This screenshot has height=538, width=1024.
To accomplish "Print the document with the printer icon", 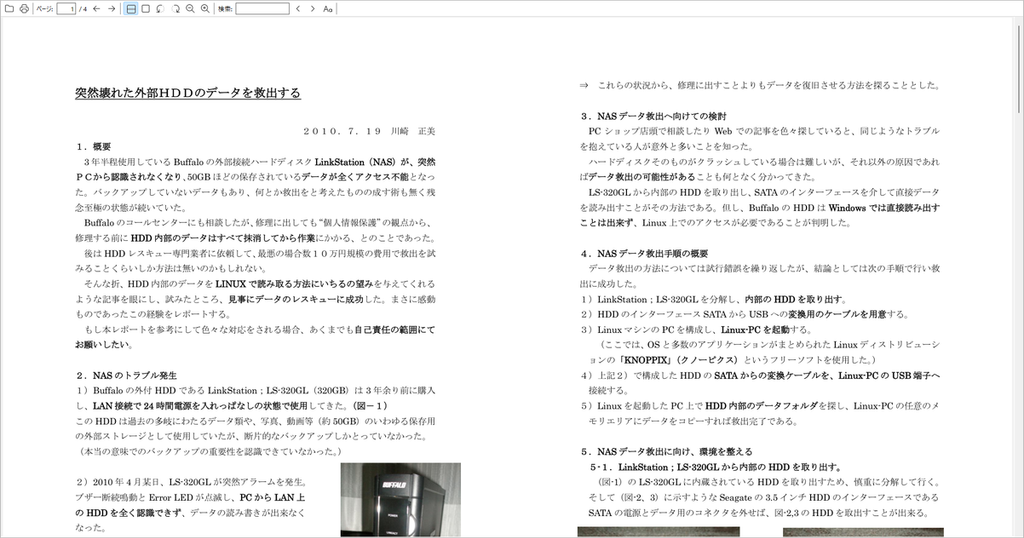I will coord(24,8).
